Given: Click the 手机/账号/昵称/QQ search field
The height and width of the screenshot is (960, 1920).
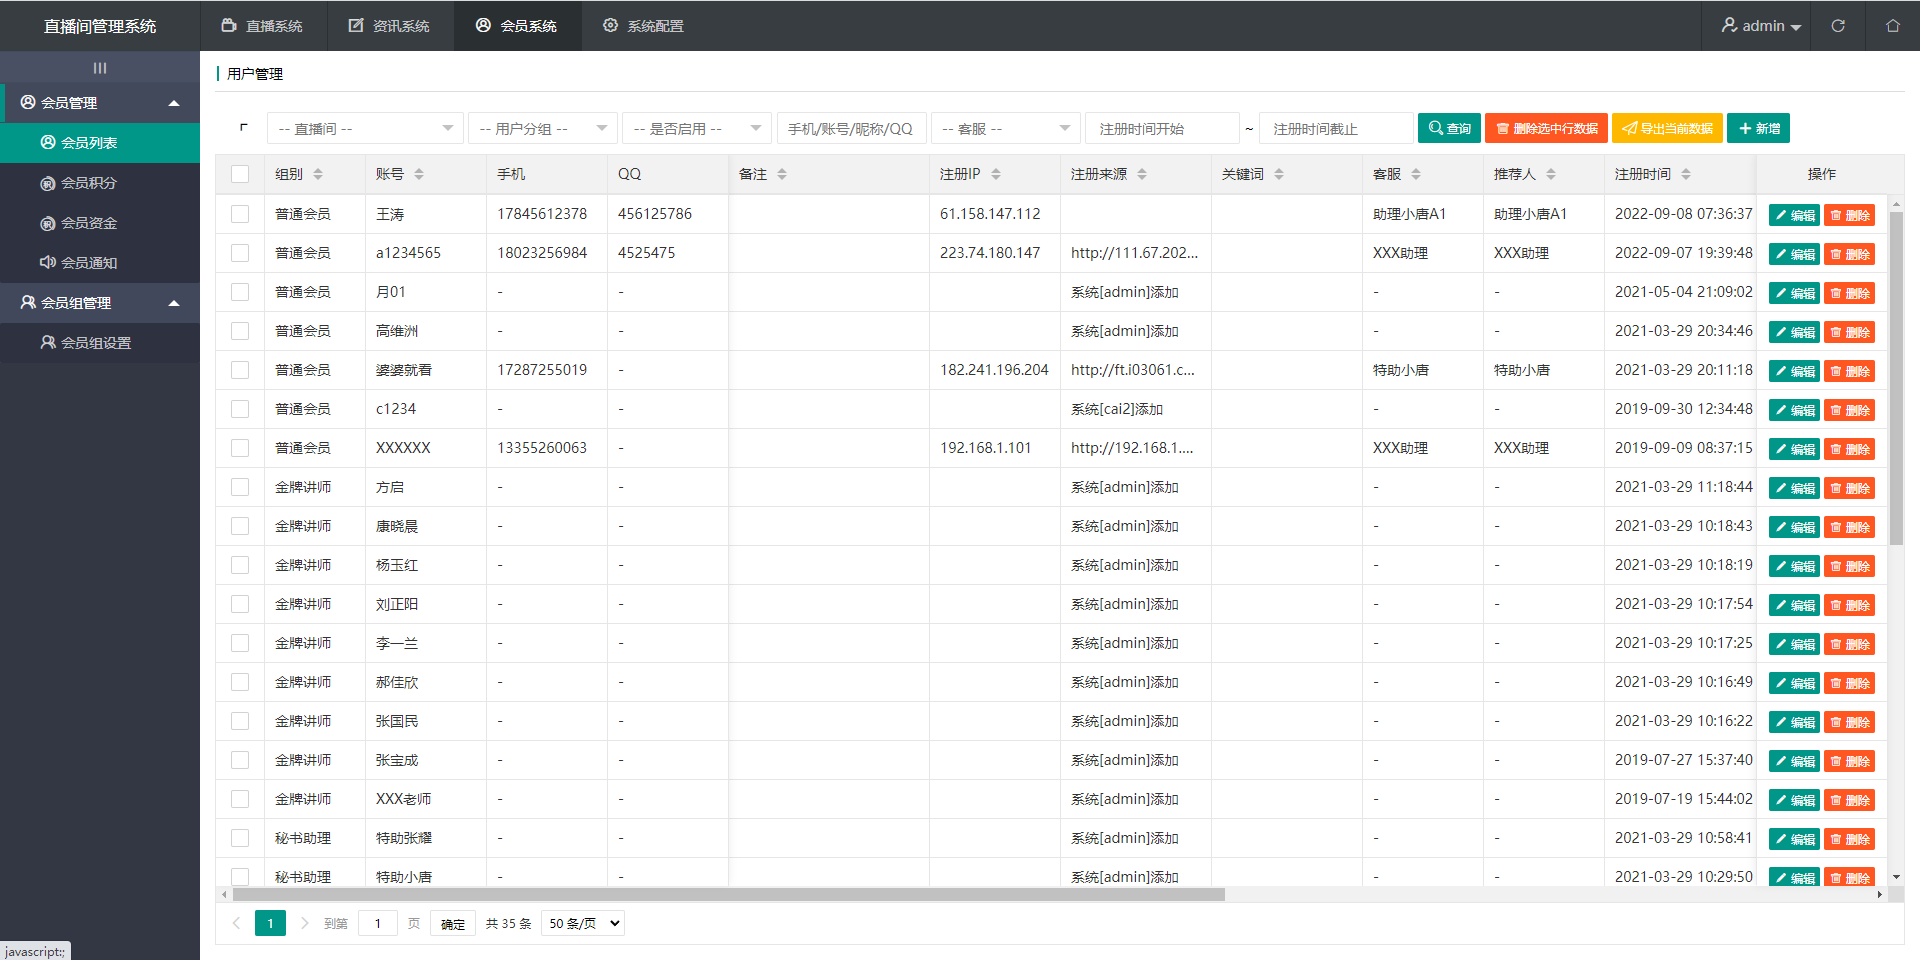Looking at the screenshot, I should tap(851, 129).
